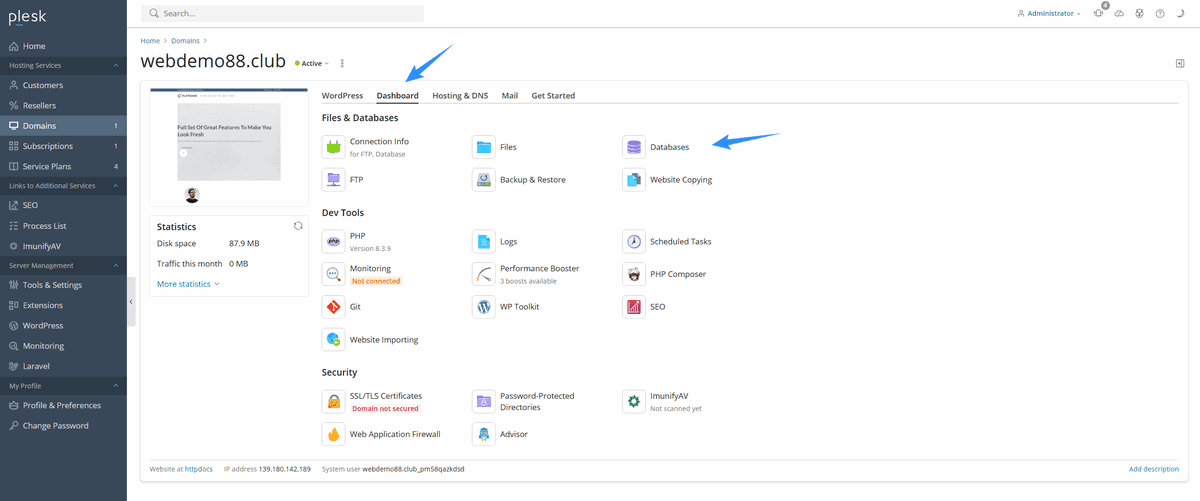Open the httpdocs link

(201, 468)
